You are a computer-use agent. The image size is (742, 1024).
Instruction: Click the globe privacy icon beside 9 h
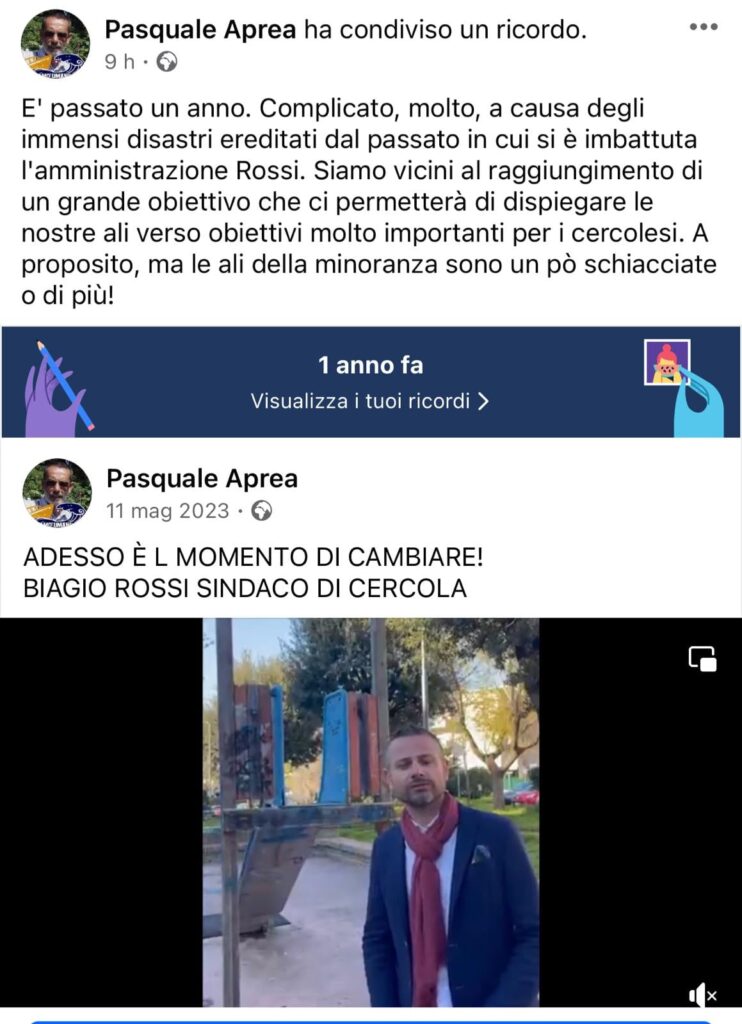[x=167, y=62]
